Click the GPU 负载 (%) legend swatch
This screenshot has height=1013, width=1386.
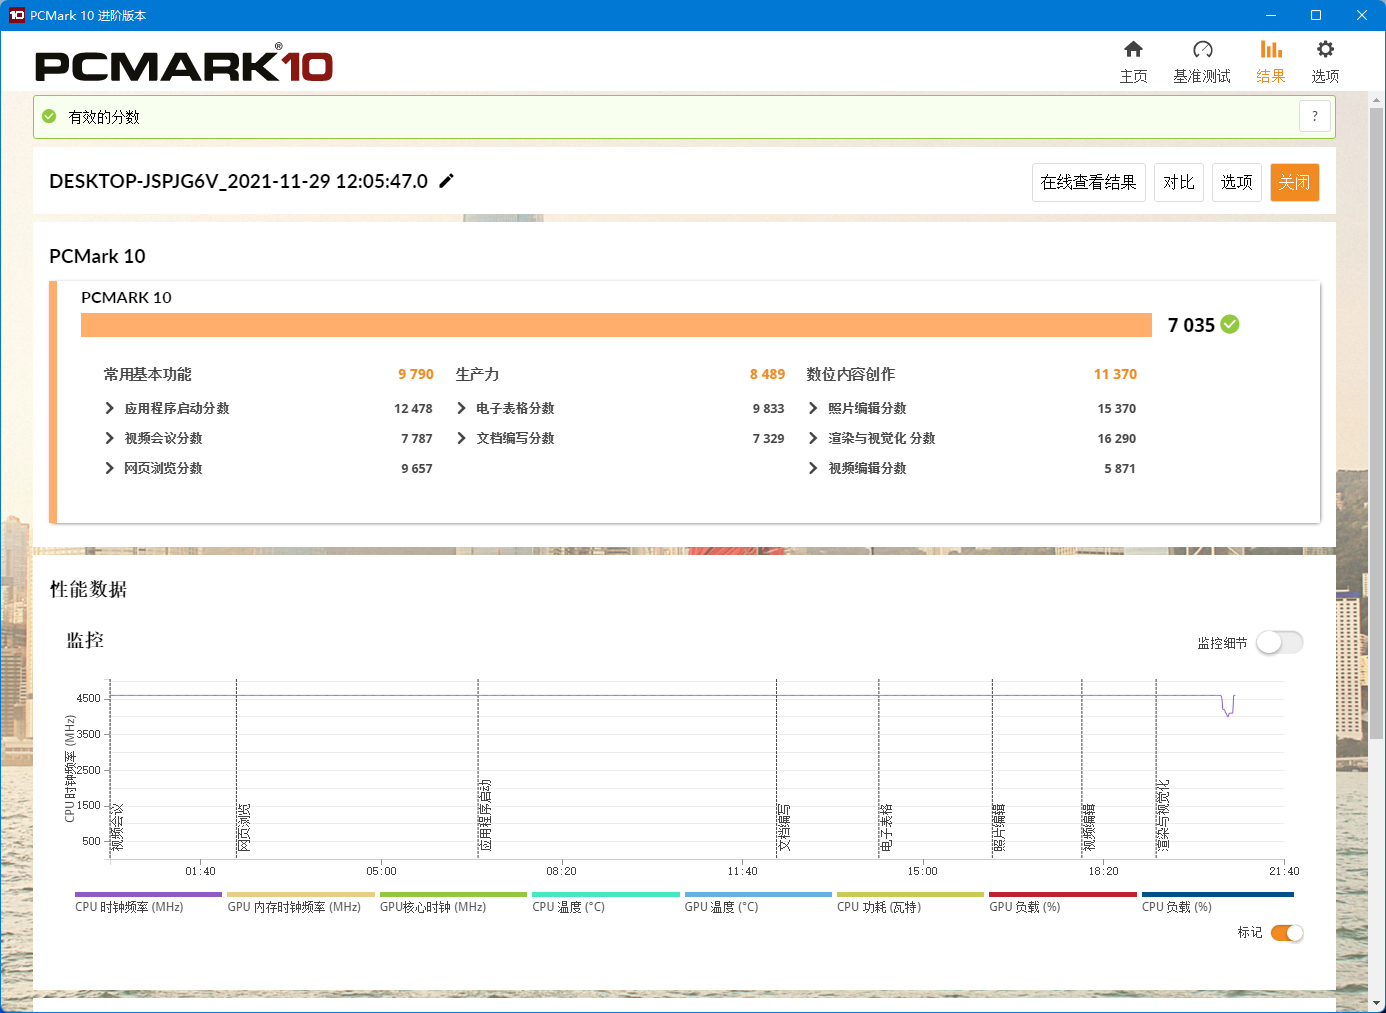click(1063, 894)
